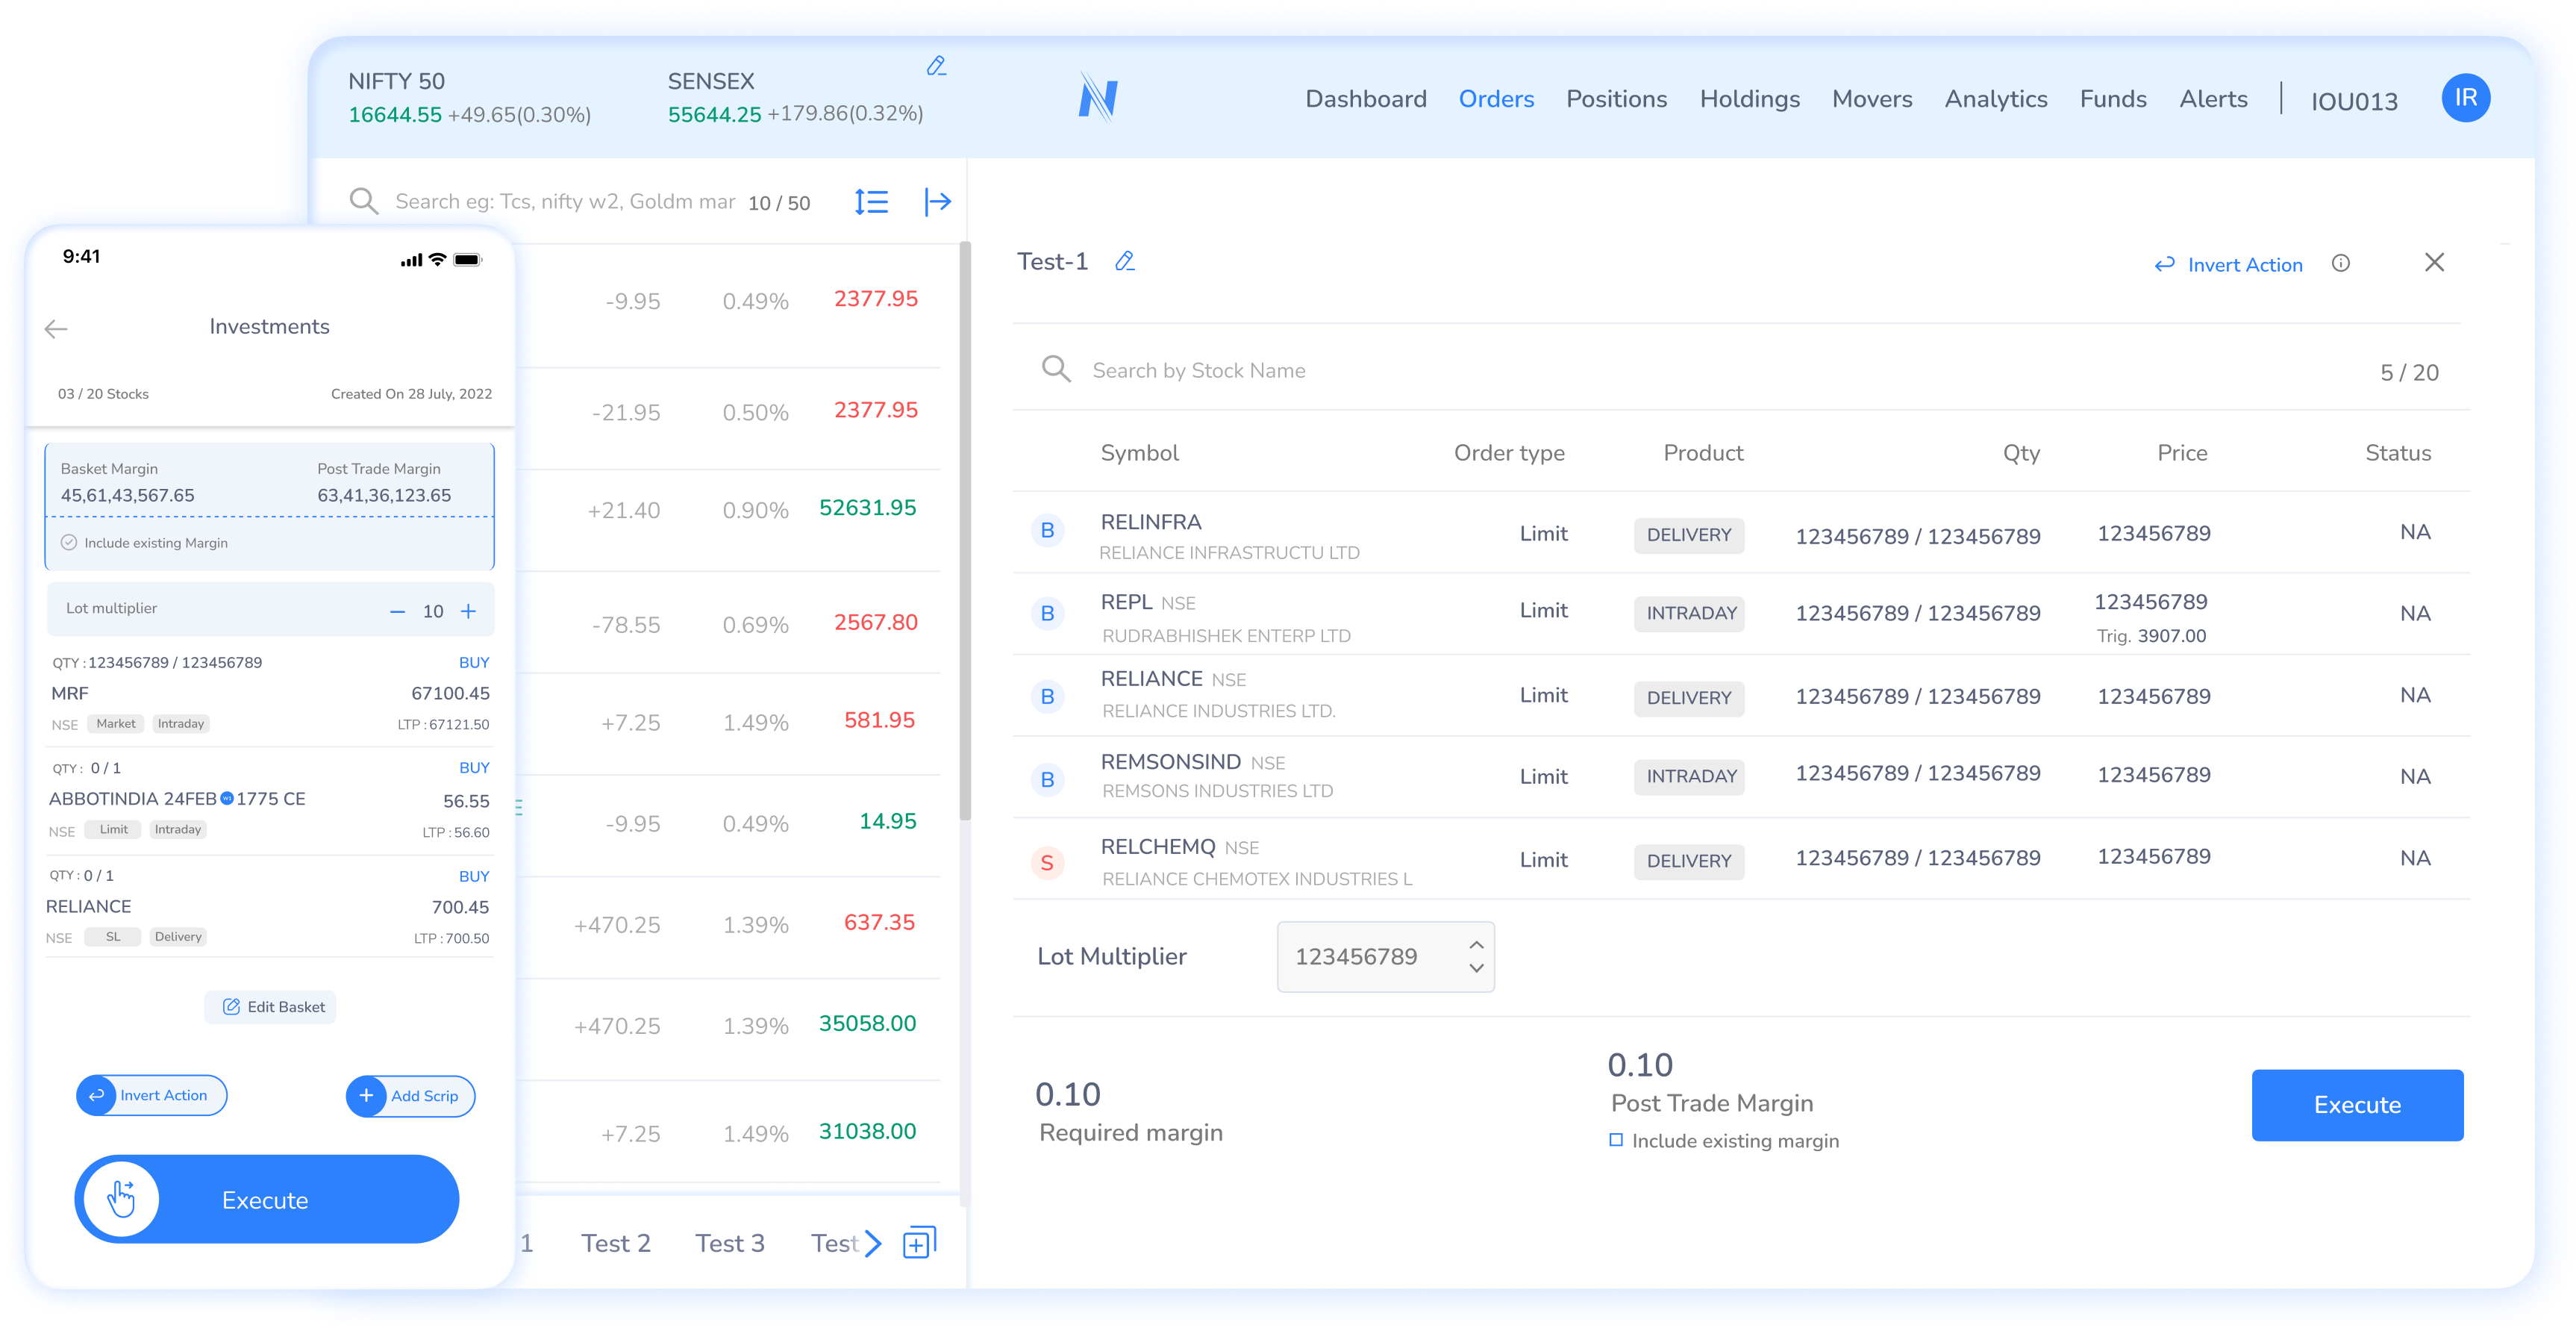Screen dimensions: 2576x1331
Task: Increase mobile lot multiplier with plus button
Action: 468,611
